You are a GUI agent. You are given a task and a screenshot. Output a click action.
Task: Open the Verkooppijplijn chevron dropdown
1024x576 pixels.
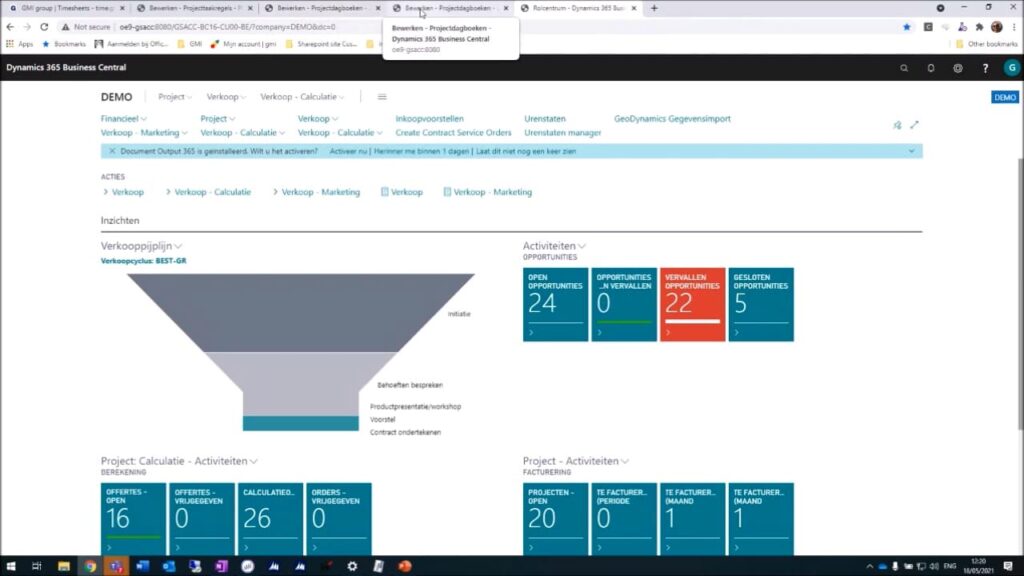click(178, 246)
